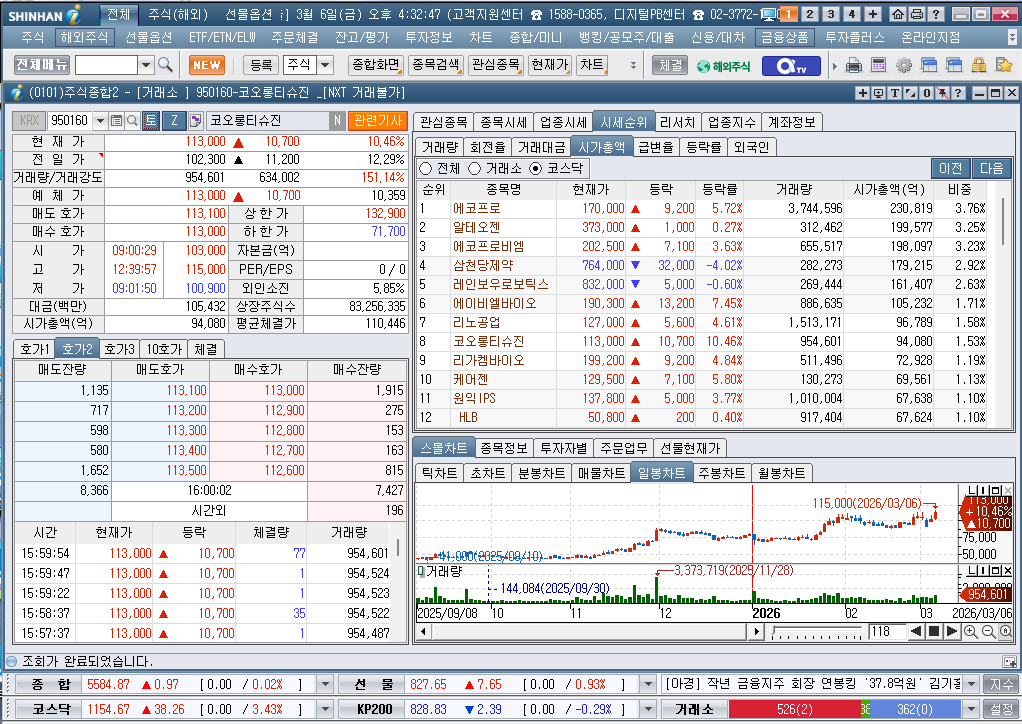This screenshot has width=1022, height=724.
Task: Click the chart horizontal scrollbar track
Action: (589, 631)
